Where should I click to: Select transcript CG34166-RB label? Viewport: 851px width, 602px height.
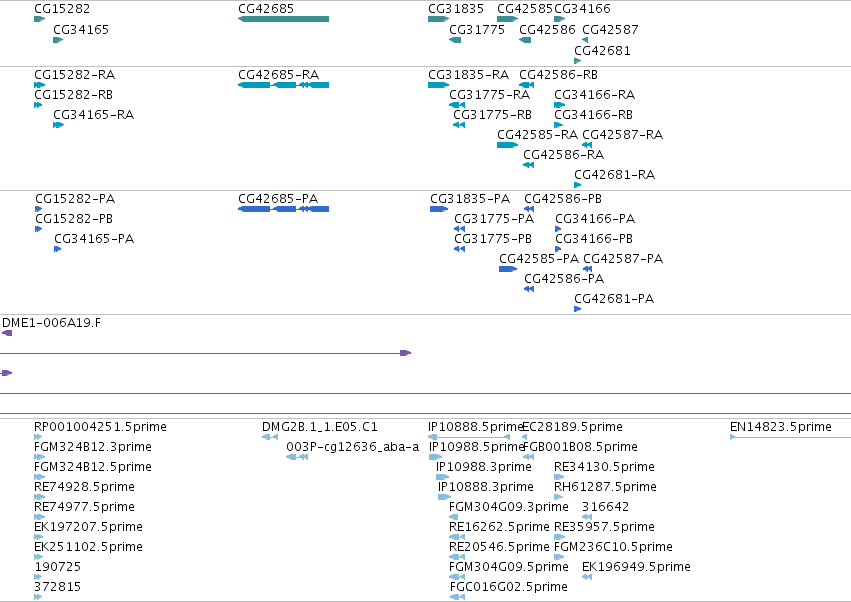pos(593,115)
